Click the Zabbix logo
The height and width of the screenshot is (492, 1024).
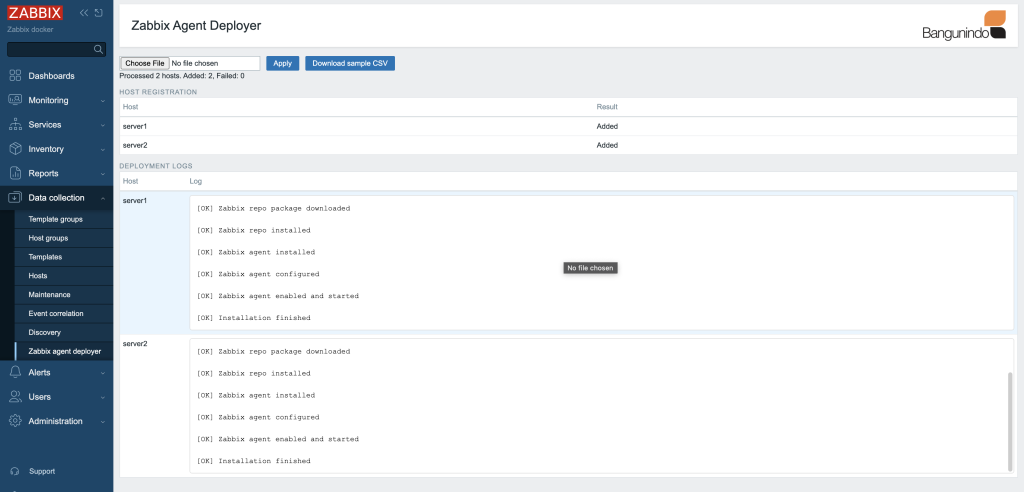(x=35, y=13)
